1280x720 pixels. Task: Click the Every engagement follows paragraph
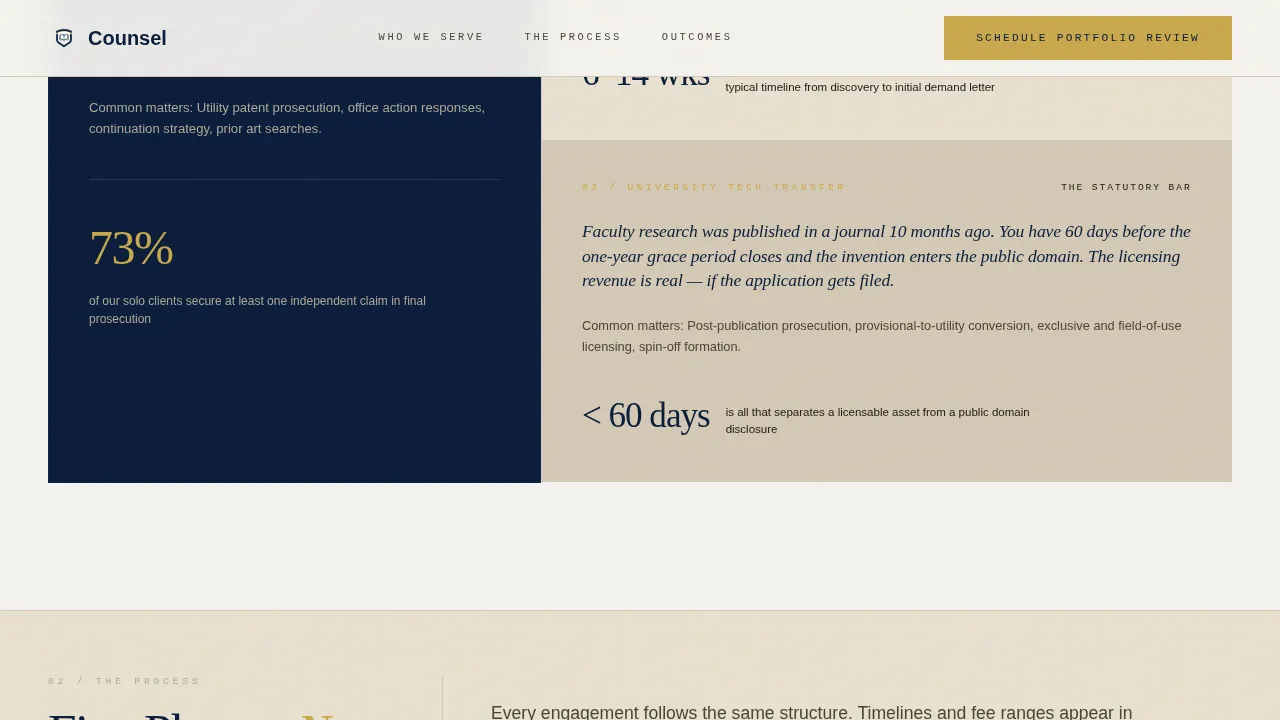coord(811,712)
